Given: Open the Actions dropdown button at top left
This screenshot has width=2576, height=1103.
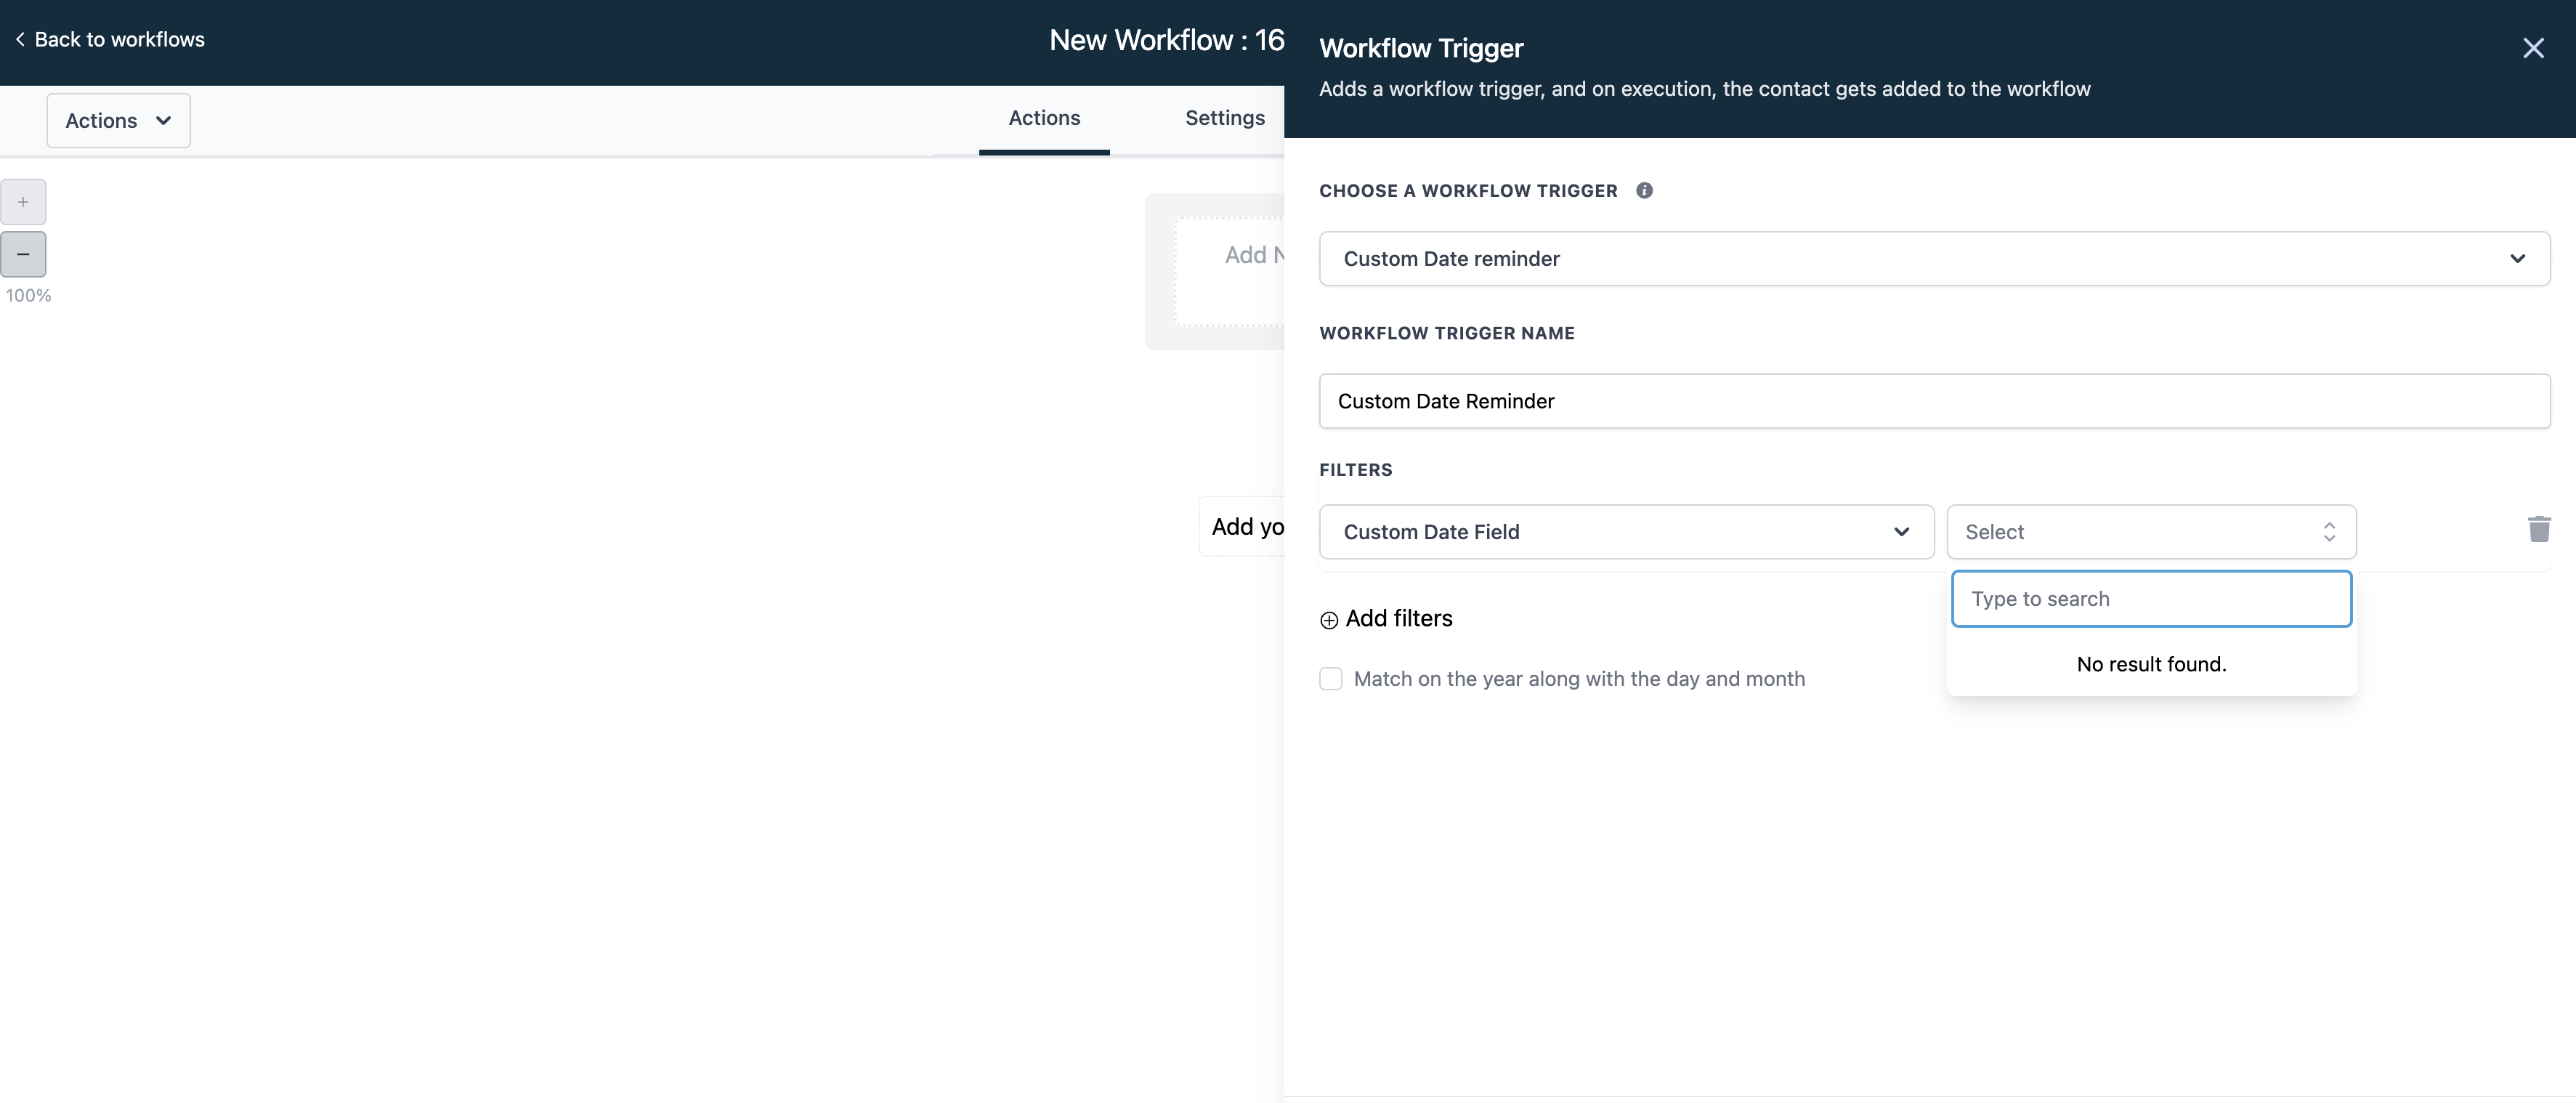Looking at the screenshot, I should (x=118, y=121).
